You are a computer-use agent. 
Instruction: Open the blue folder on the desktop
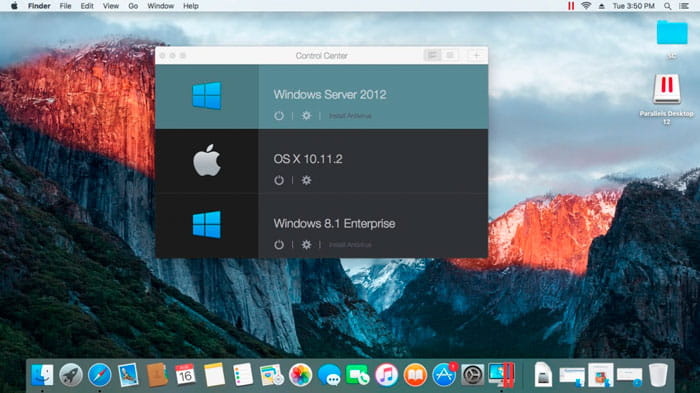tap(672, 33)
